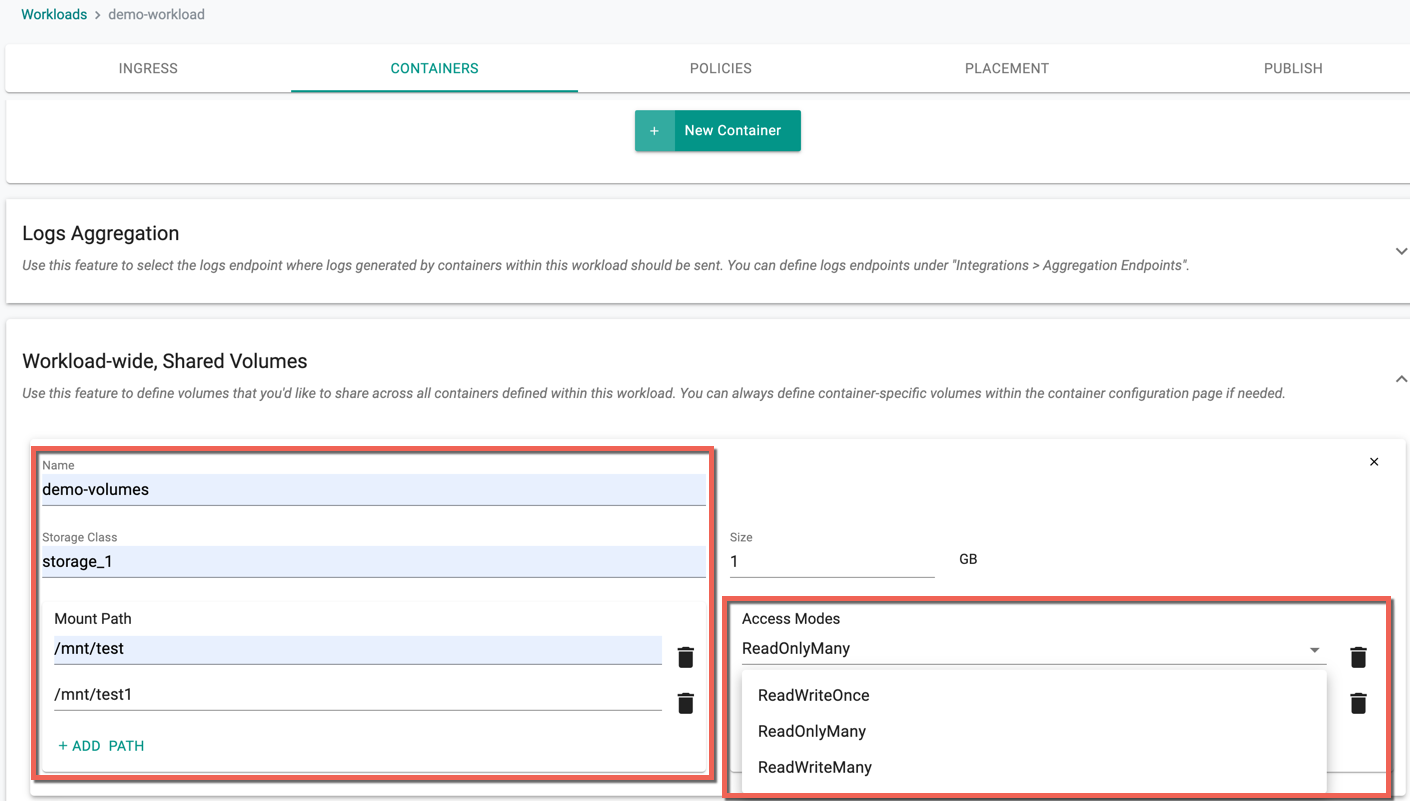This screenshot has height=801, width=1410.
Task: Click the GB unit label
Action: (968, 559)
